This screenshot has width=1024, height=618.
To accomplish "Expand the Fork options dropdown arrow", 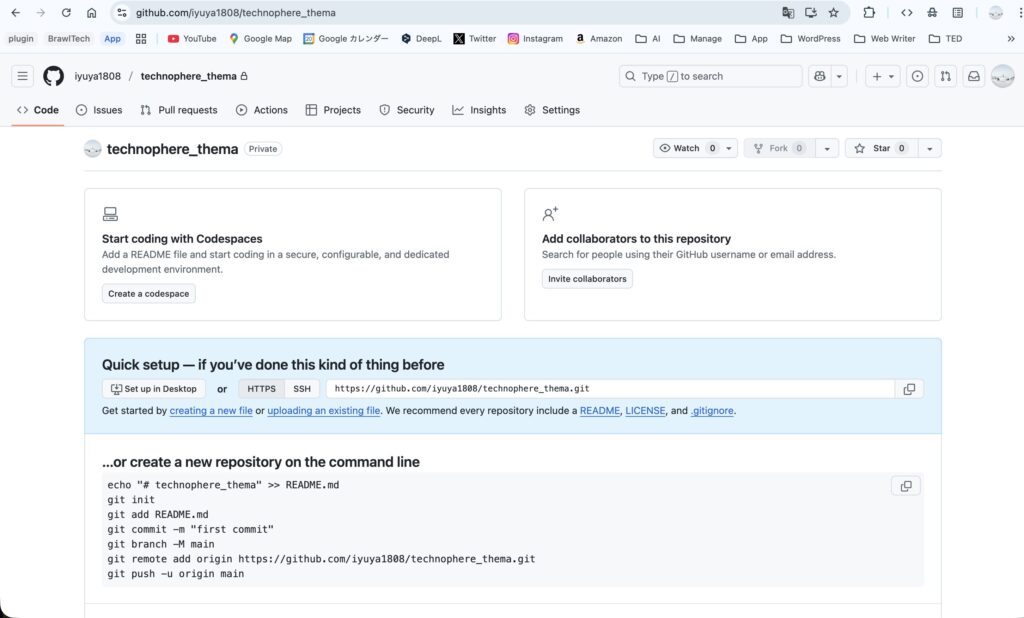I will [827, 148].
